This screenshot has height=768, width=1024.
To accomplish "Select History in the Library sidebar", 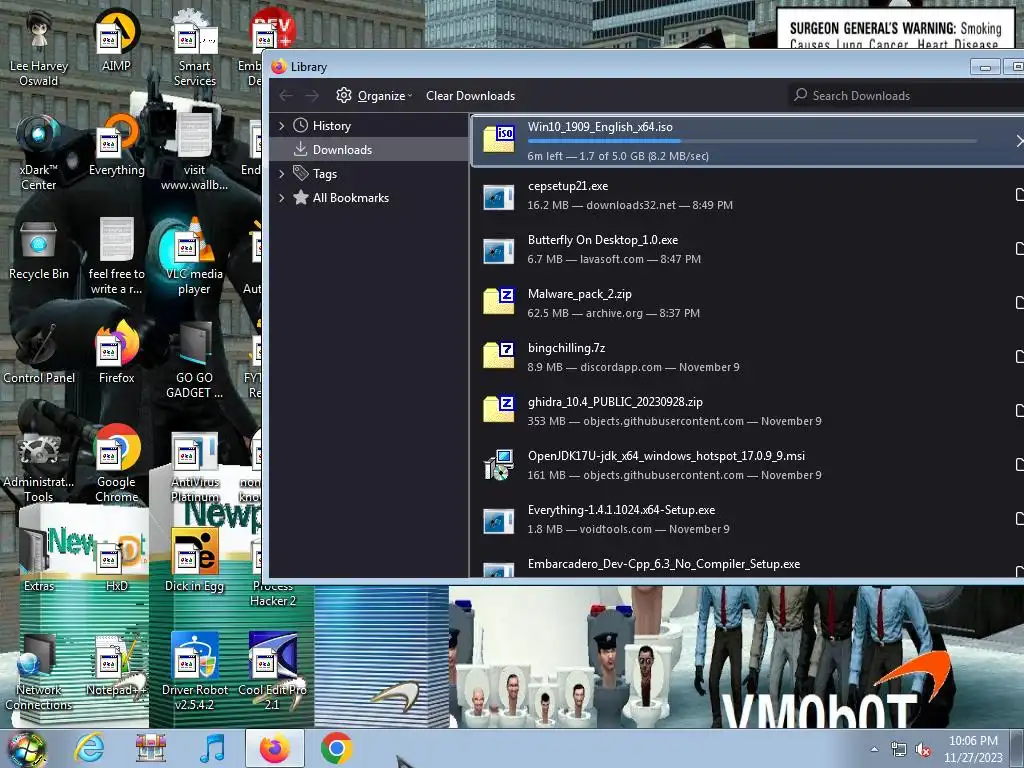I will (x=369, y=125).
